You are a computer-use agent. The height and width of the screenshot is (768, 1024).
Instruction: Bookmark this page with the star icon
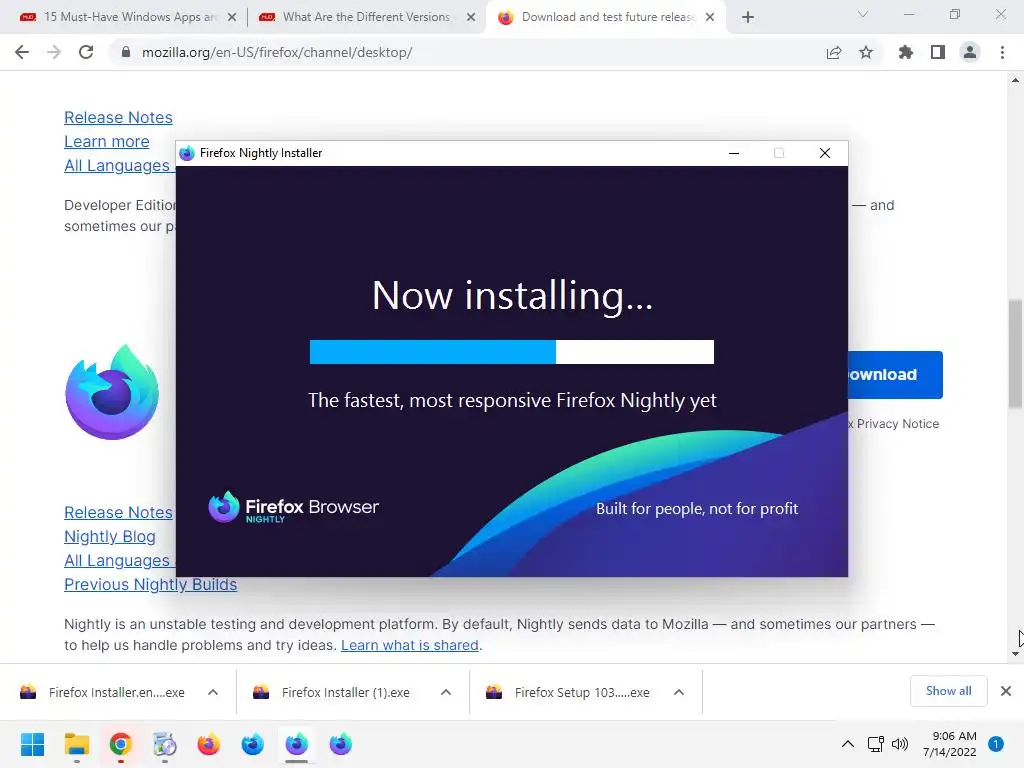click(x=866, y=52)
